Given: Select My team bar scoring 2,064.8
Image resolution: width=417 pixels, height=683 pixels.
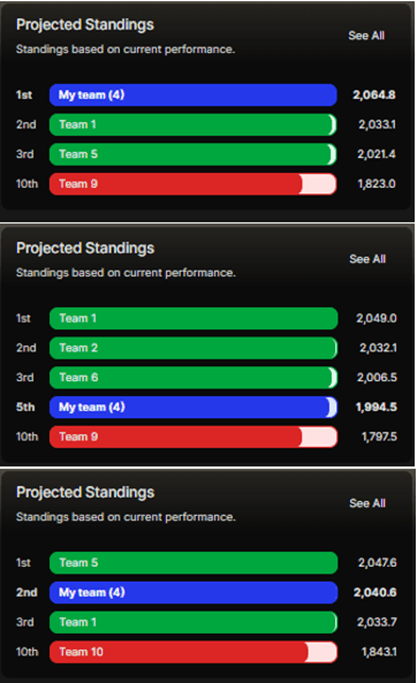Looking at the screenshot, I should [193, 95].
